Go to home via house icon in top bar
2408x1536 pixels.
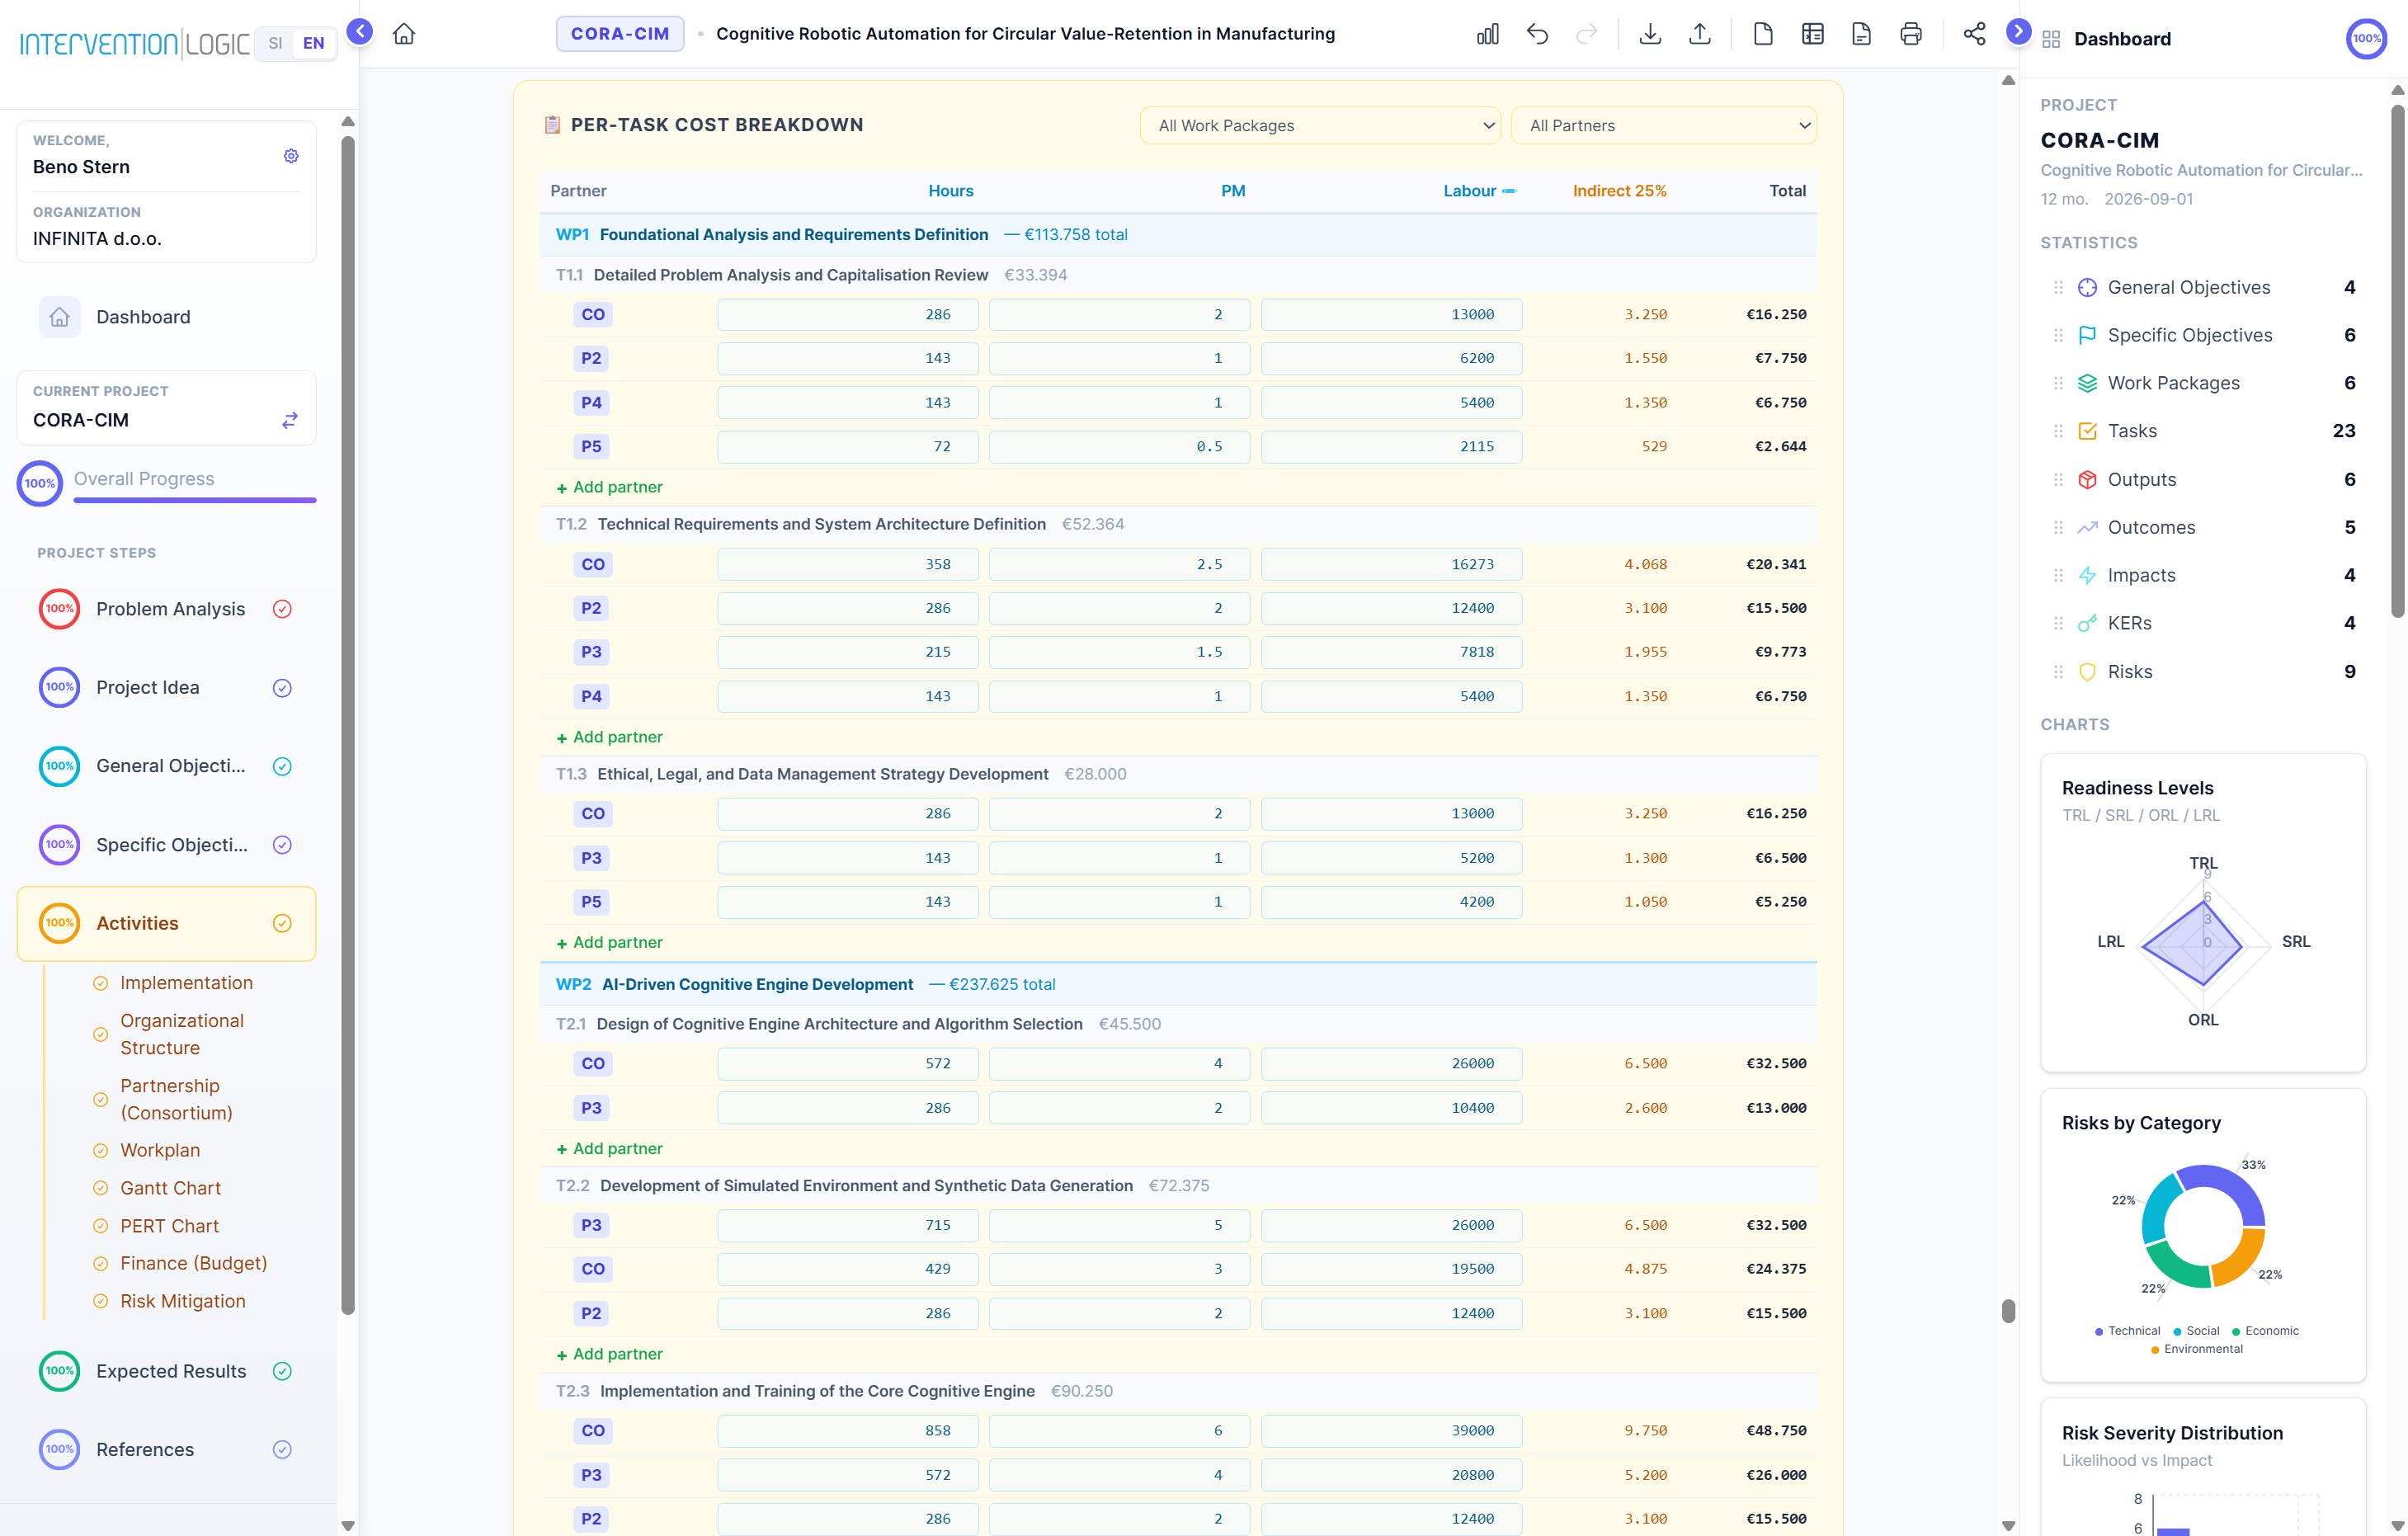404,34
